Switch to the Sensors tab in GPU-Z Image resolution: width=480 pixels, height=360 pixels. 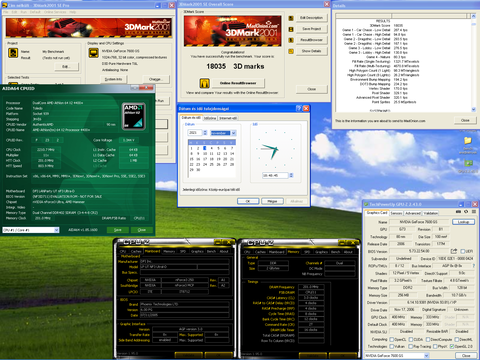pyautogui.click(x=396, y=213)
